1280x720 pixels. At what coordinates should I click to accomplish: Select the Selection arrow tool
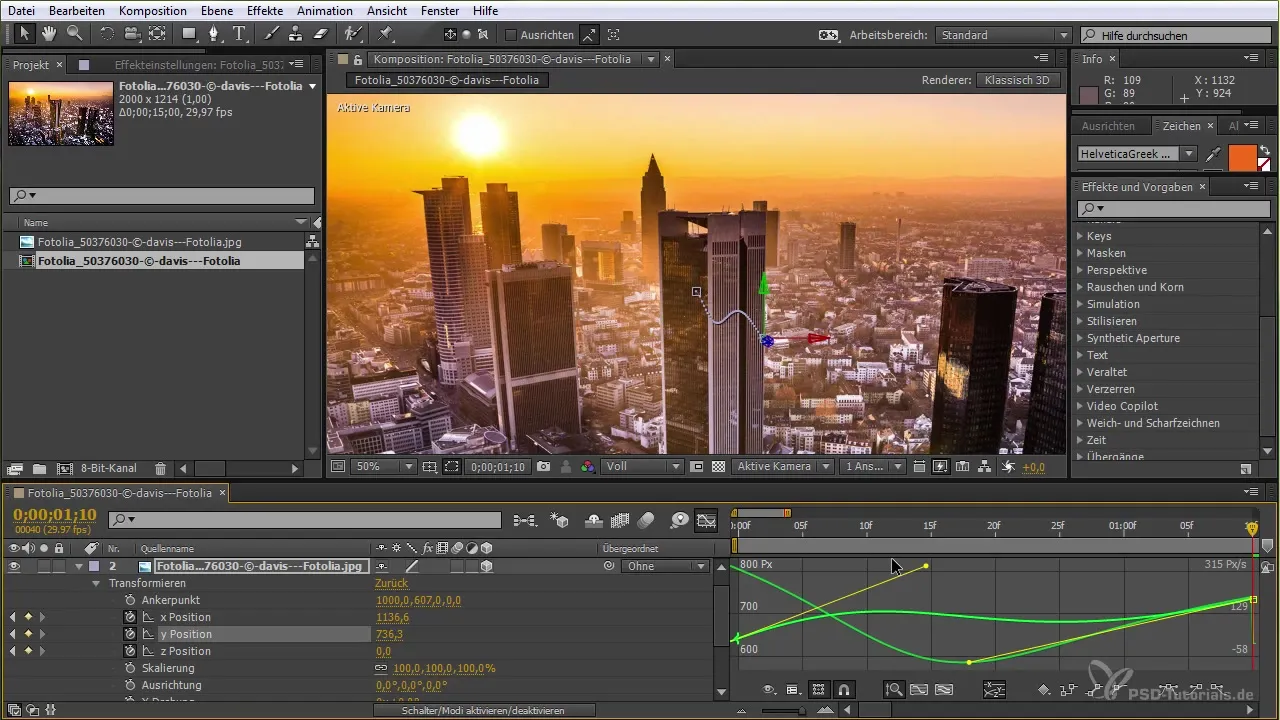pos(24,34)
